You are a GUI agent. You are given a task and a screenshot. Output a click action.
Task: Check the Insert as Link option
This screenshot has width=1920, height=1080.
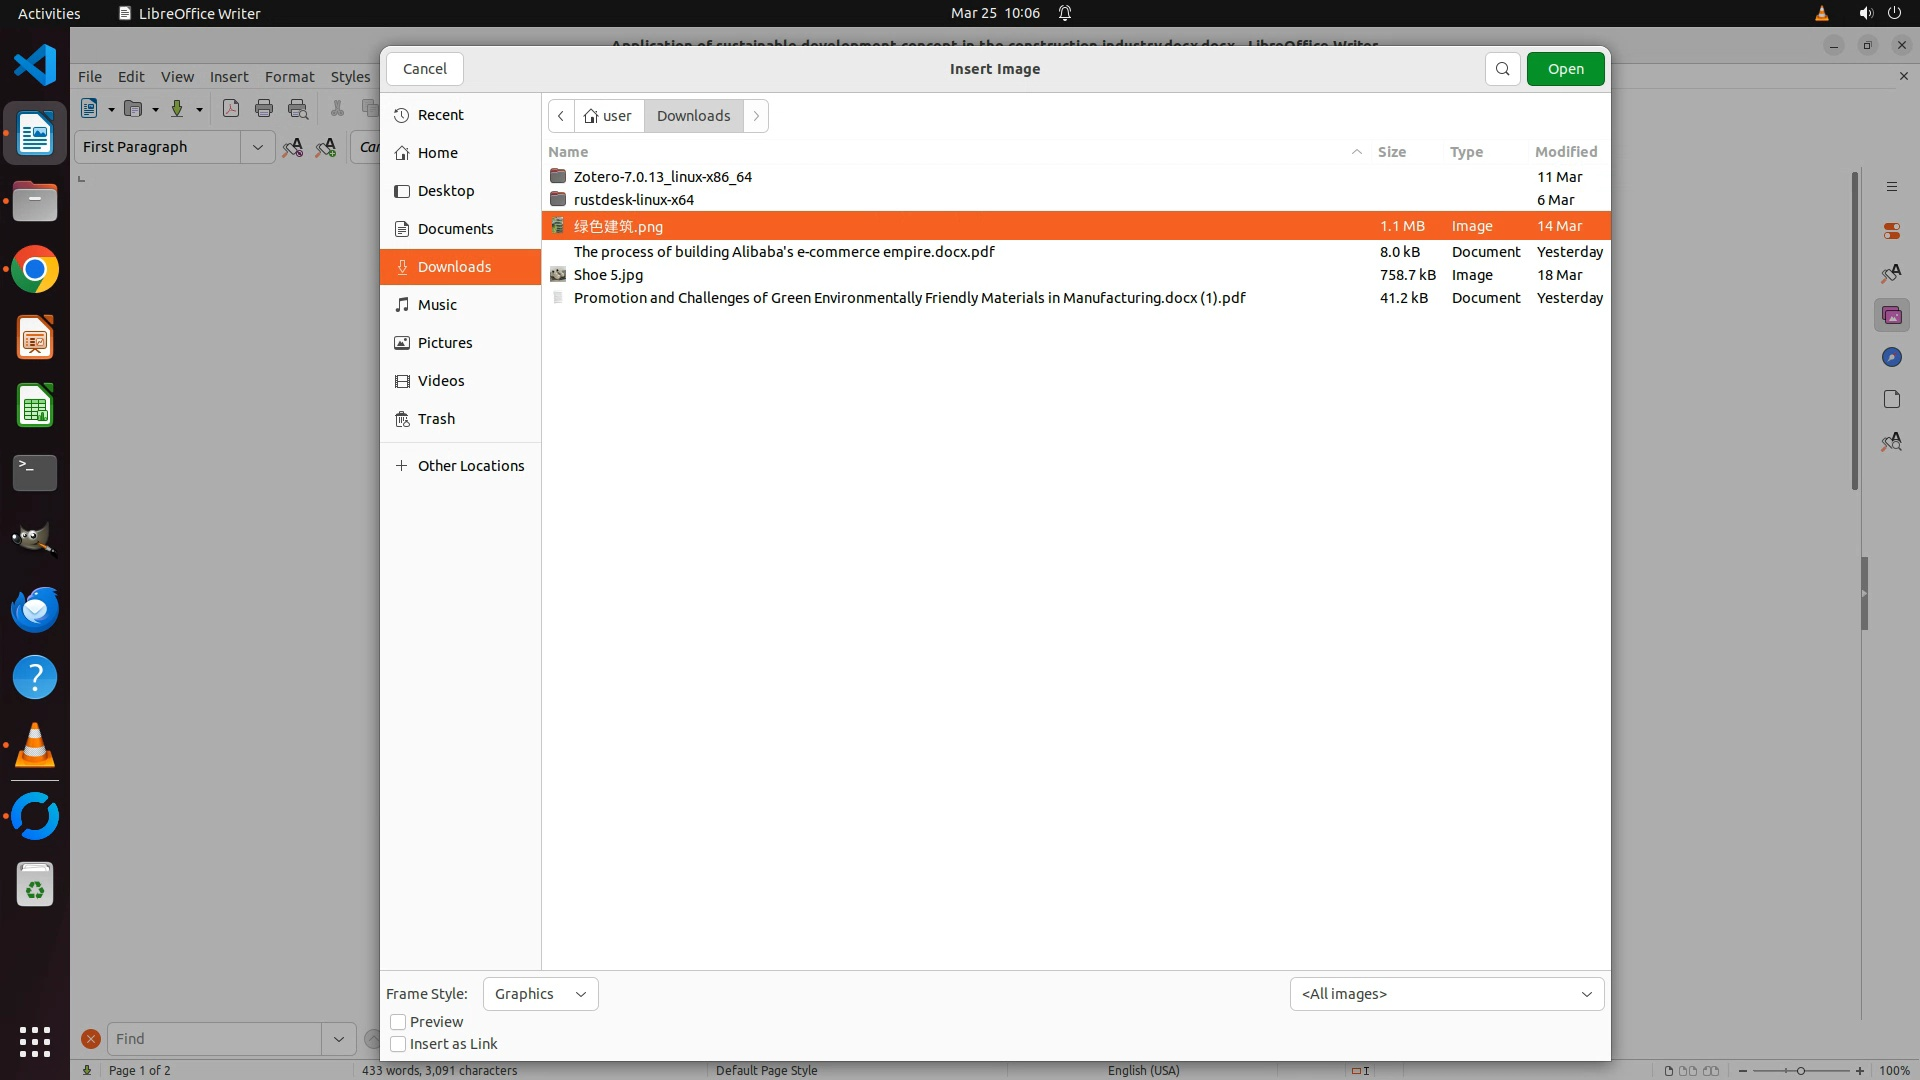(398, 1044)
